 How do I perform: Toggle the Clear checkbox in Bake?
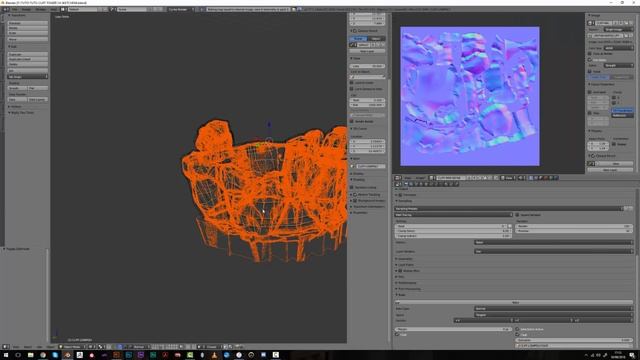pyautogui.click(x=397, y=335)
